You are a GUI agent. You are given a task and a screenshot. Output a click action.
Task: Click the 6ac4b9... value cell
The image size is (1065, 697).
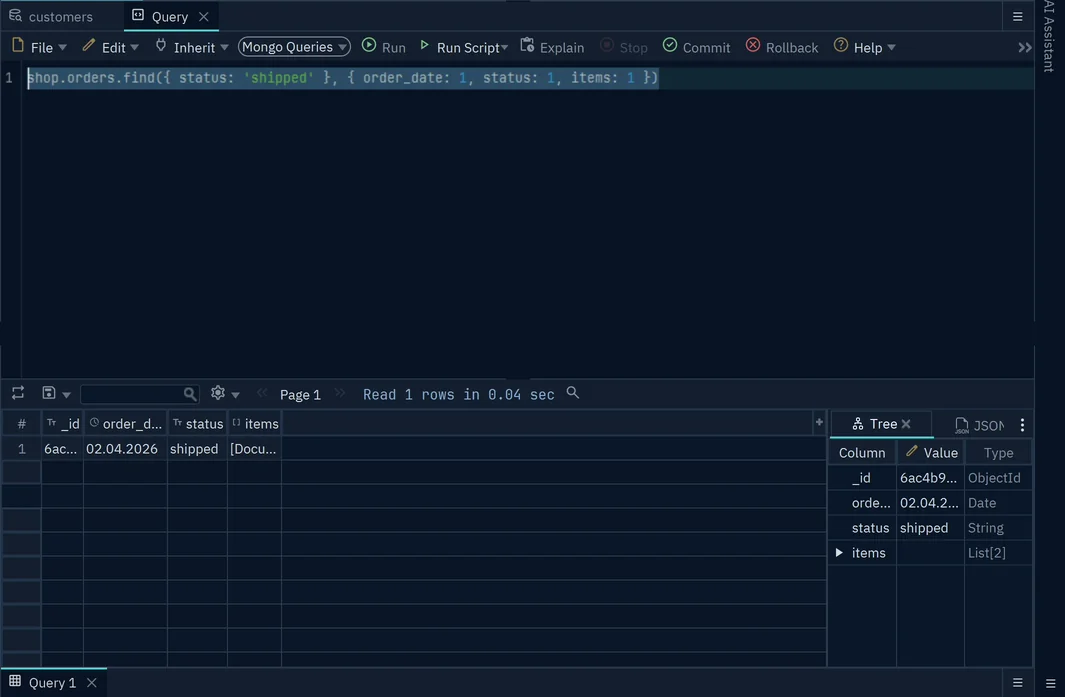(x=930, y=478)
